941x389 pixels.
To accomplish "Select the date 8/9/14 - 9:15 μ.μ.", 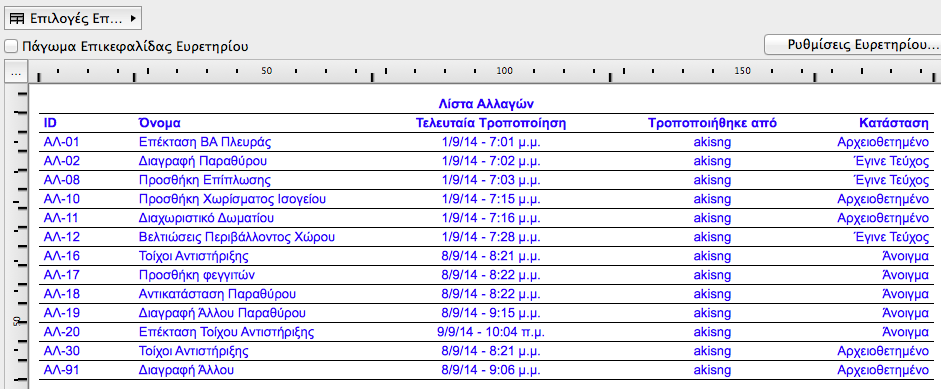I will [x=491, y=313].
